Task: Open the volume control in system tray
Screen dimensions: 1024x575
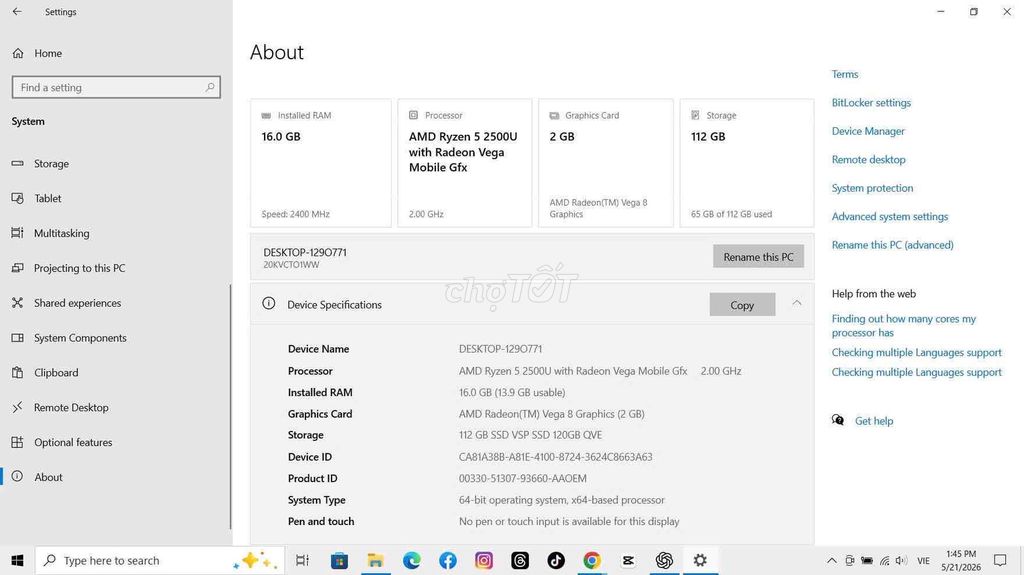Action: (901, 561)
